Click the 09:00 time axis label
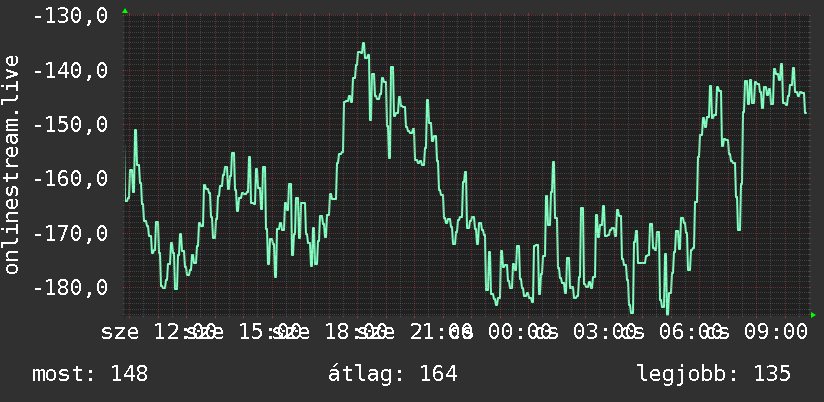 (x=775, y=332)
